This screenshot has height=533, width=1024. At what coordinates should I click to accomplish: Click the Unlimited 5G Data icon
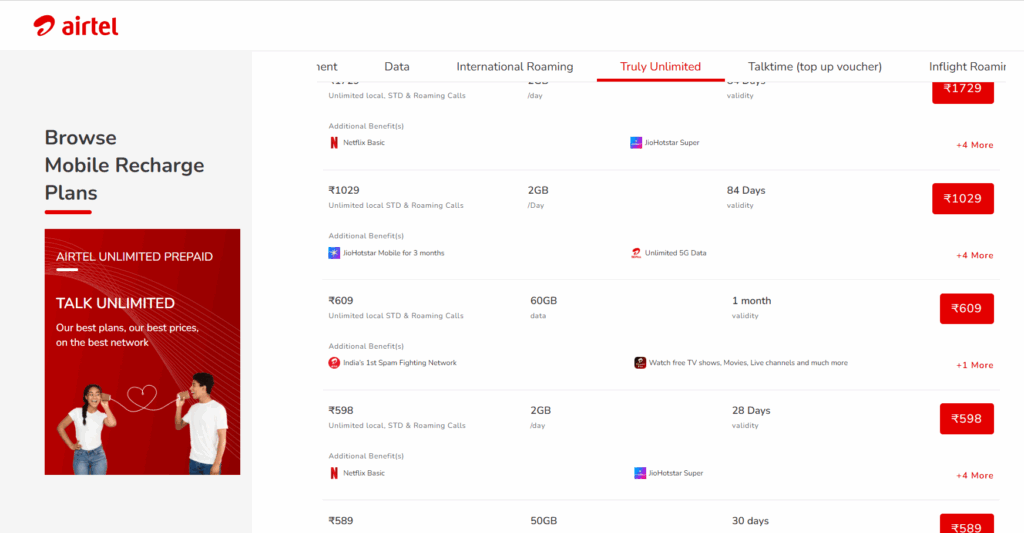pyautogui.click(x=636, y=253)
